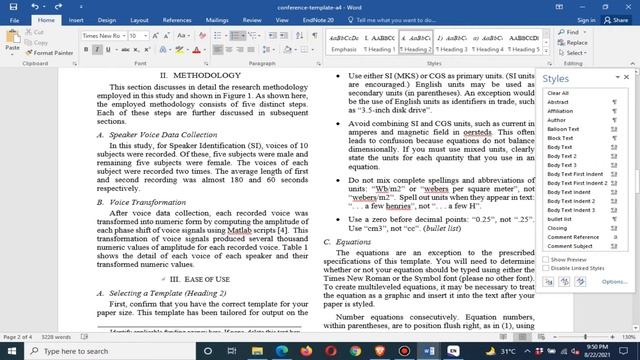Apply strikethrough formatting
Screen dimensions: 640x360
[125, 50]
